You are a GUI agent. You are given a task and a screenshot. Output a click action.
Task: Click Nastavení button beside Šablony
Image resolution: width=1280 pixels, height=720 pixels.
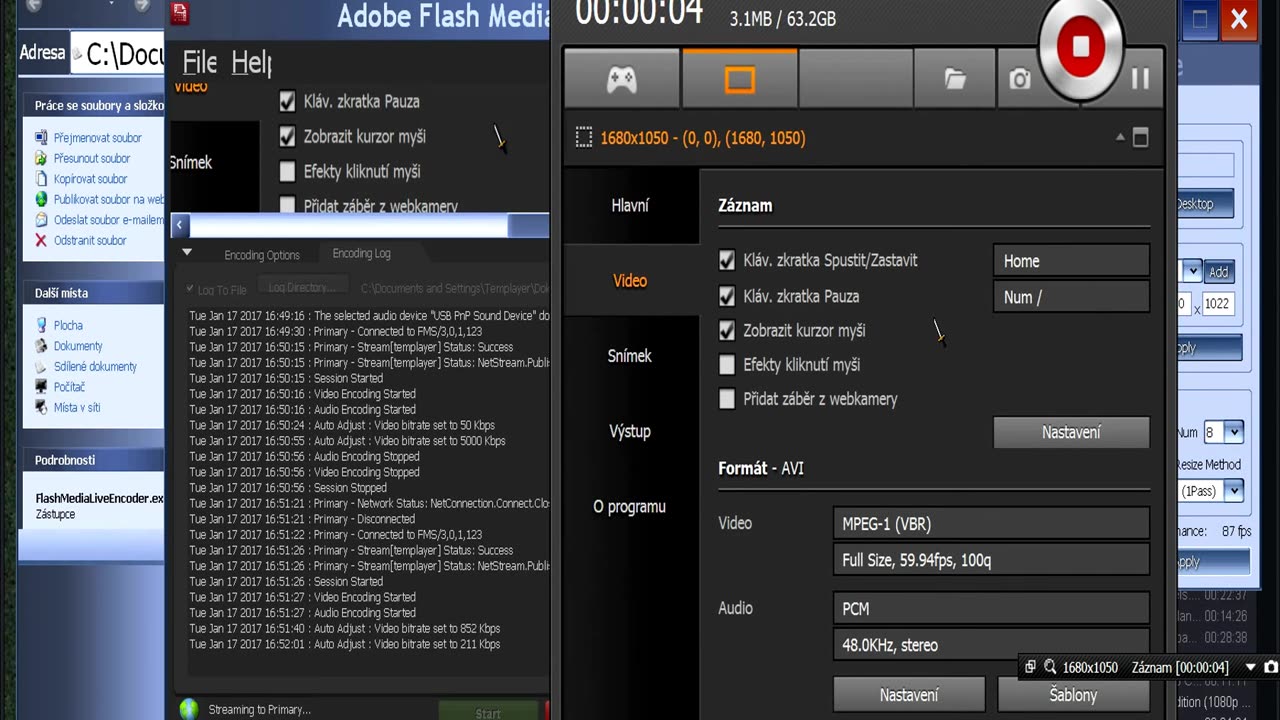click(x=909, y=695)
